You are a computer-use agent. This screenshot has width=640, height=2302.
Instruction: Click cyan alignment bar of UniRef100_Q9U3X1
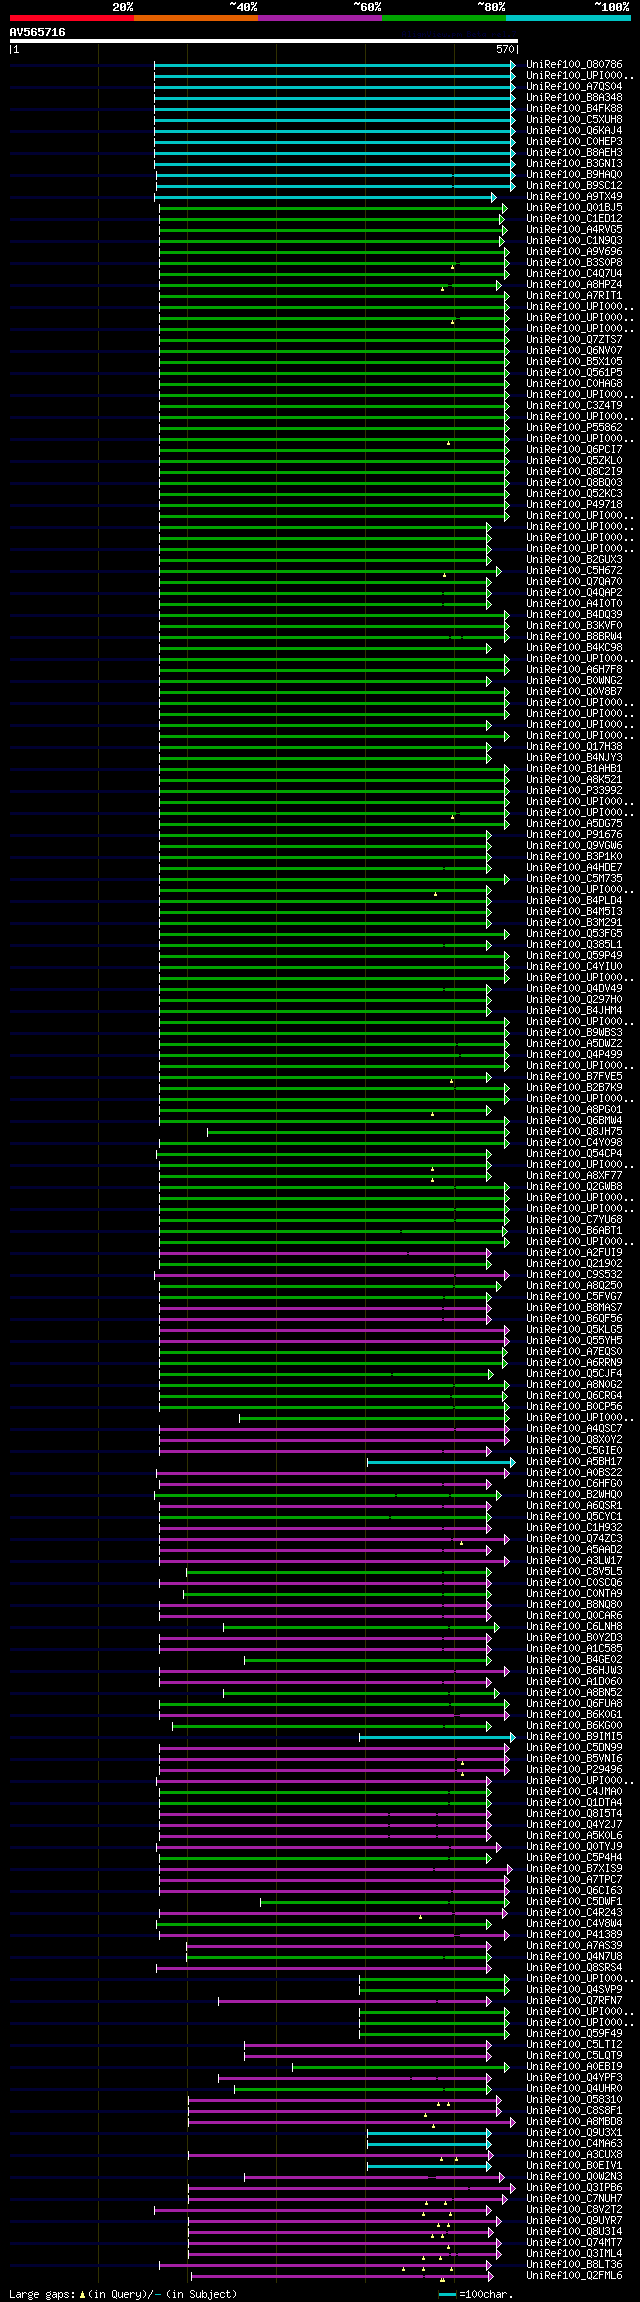(429, 2133)
